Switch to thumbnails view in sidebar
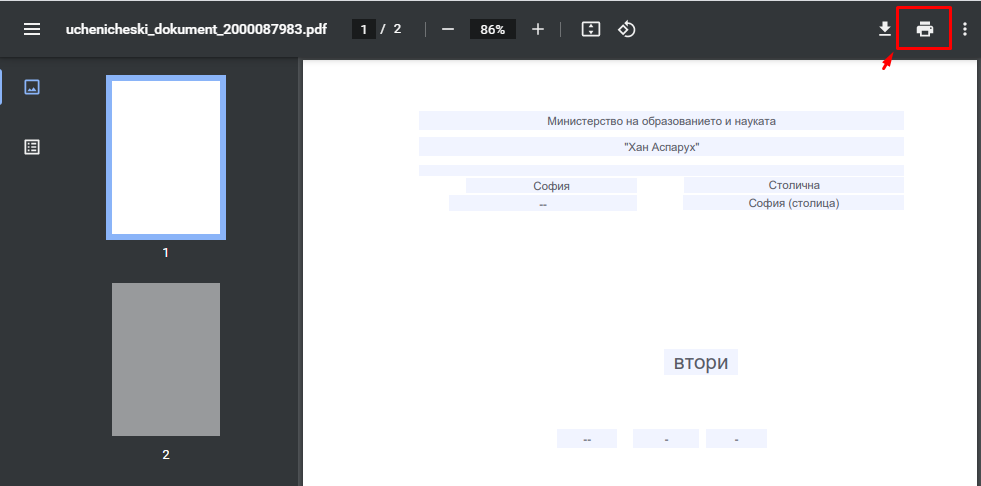 coord(32,87)
